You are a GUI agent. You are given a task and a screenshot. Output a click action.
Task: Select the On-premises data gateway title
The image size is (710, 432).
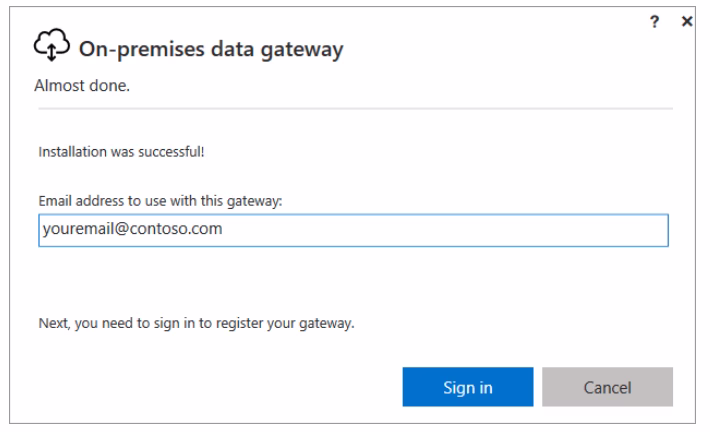tap(211, 49)
